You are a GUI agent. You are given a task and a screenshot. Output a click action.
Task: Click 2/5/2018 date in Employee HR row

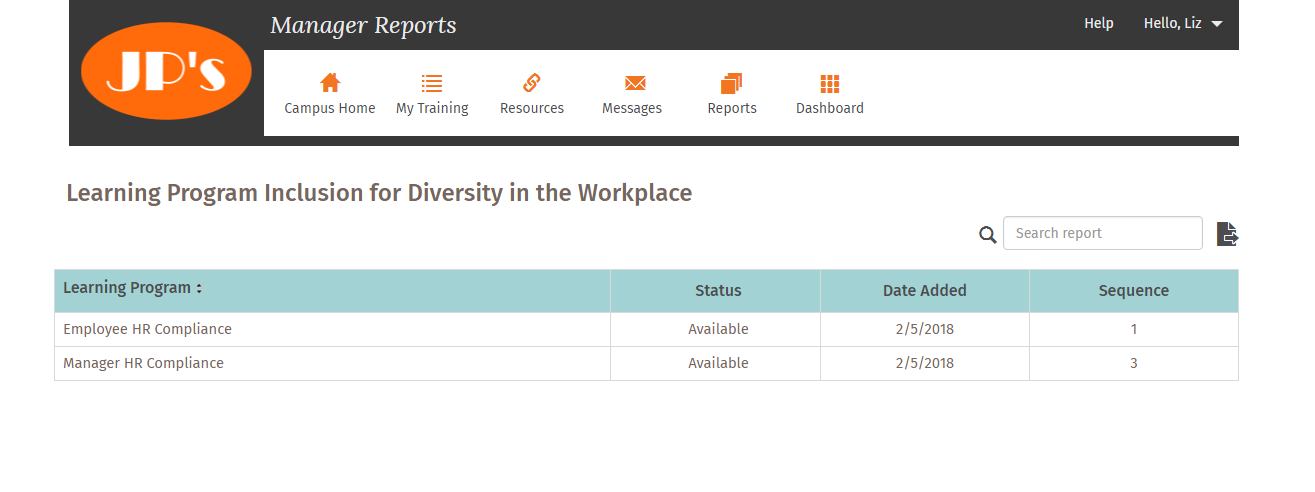(x=925, y=329)
